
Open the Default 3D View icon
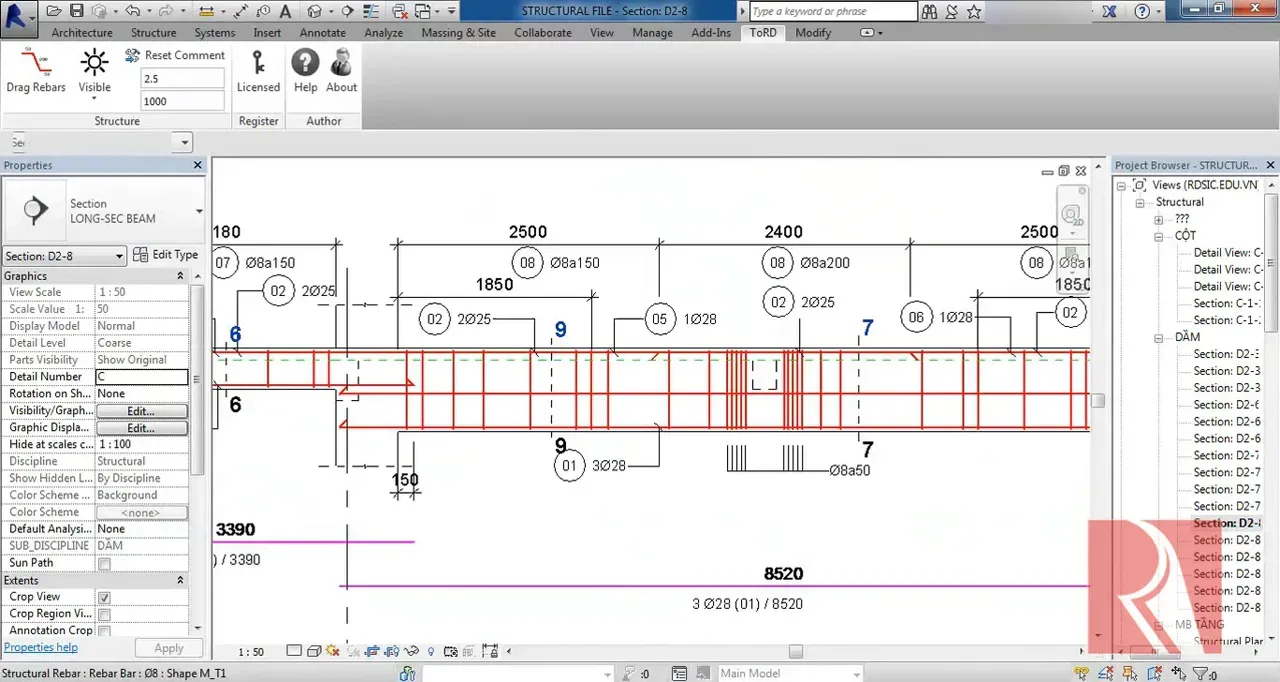coord(314,12)
